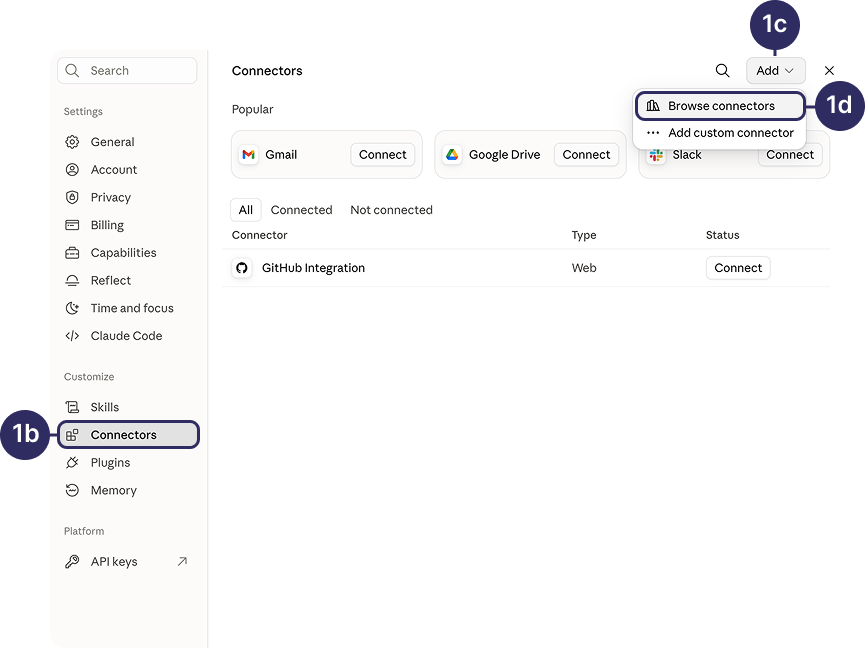This screenshot has height=648, width=865.
Task: Open Claude Code settings
Action: point(127,336)
